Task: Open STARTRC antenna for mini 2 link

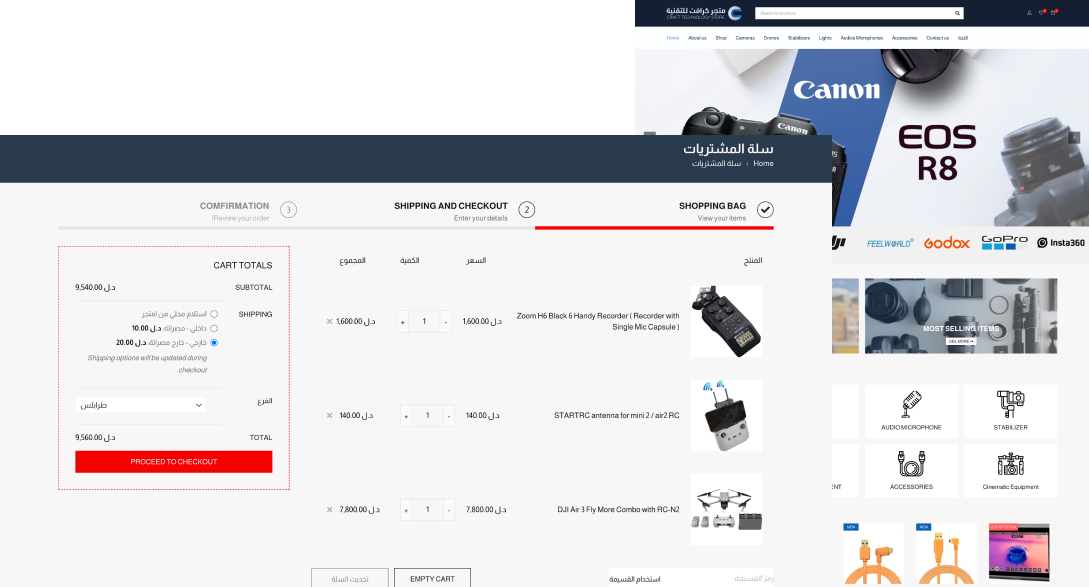Action: pyautogui.click(x=617, y=415)
